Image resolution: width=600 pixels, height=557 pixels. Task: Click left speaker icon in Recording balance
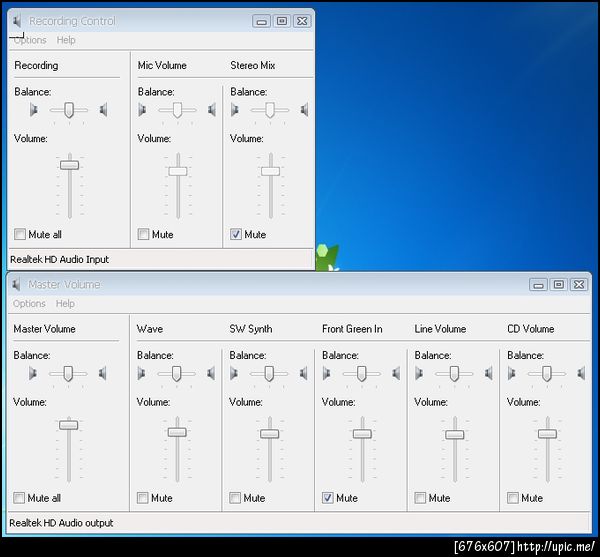pyautogui.click(x=34, y=110)
